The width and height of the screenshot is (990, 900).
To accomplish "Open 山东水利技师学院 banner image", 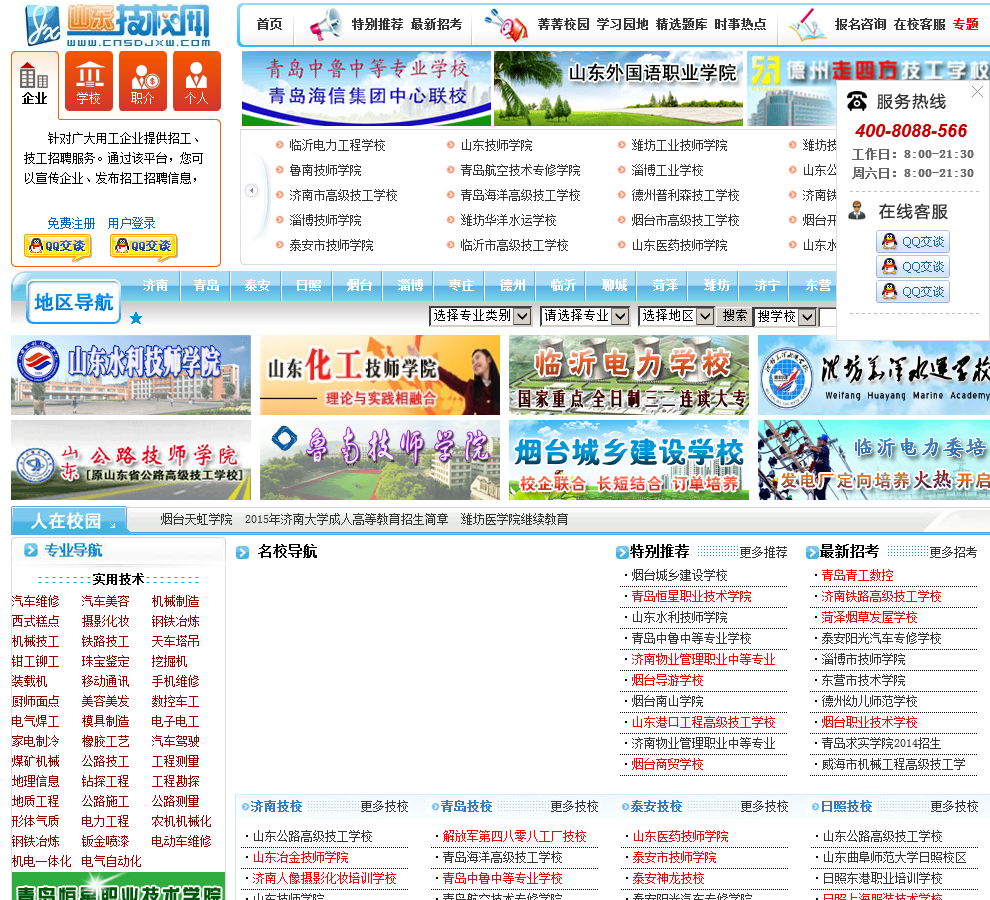I will pyautogui.click(x=131, y=375).
